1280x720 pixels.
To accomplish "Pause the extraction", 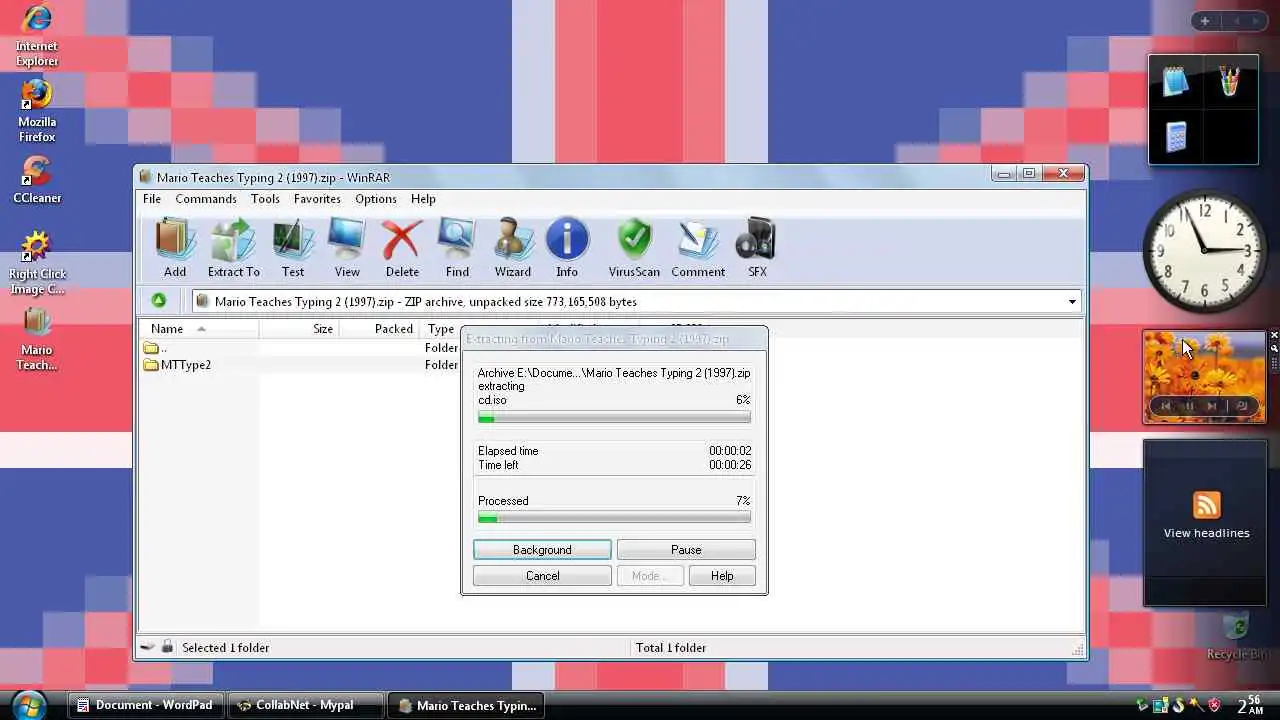I will pyautogui.click(x=686, y=550).
